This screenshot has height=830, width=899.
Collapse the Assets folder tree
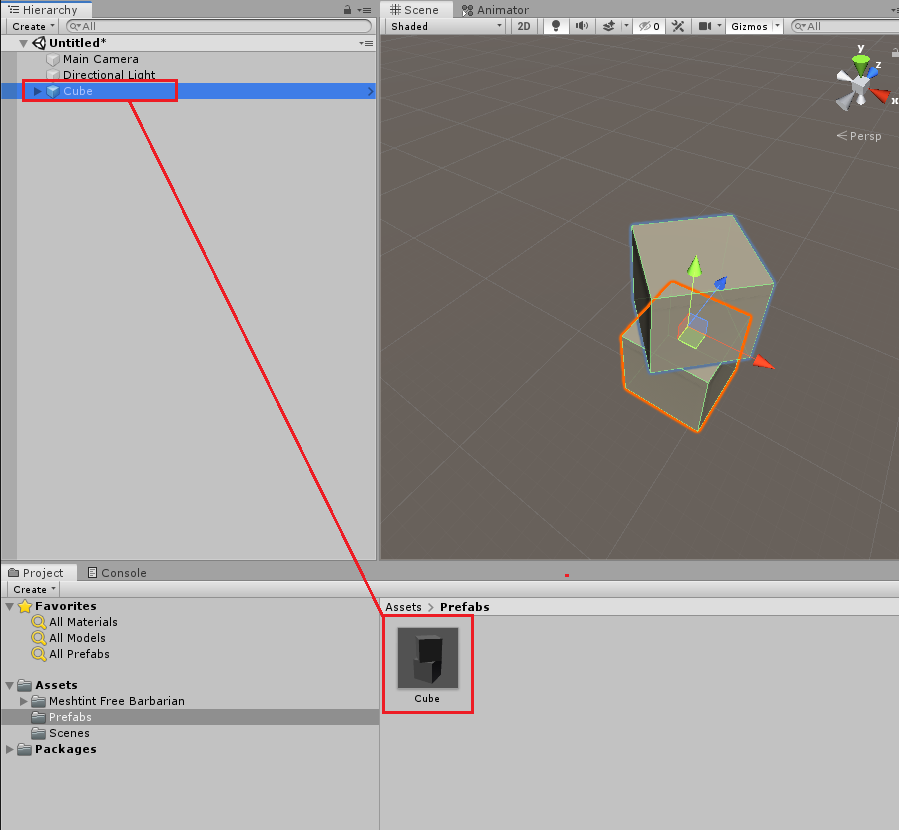[10, 685]
